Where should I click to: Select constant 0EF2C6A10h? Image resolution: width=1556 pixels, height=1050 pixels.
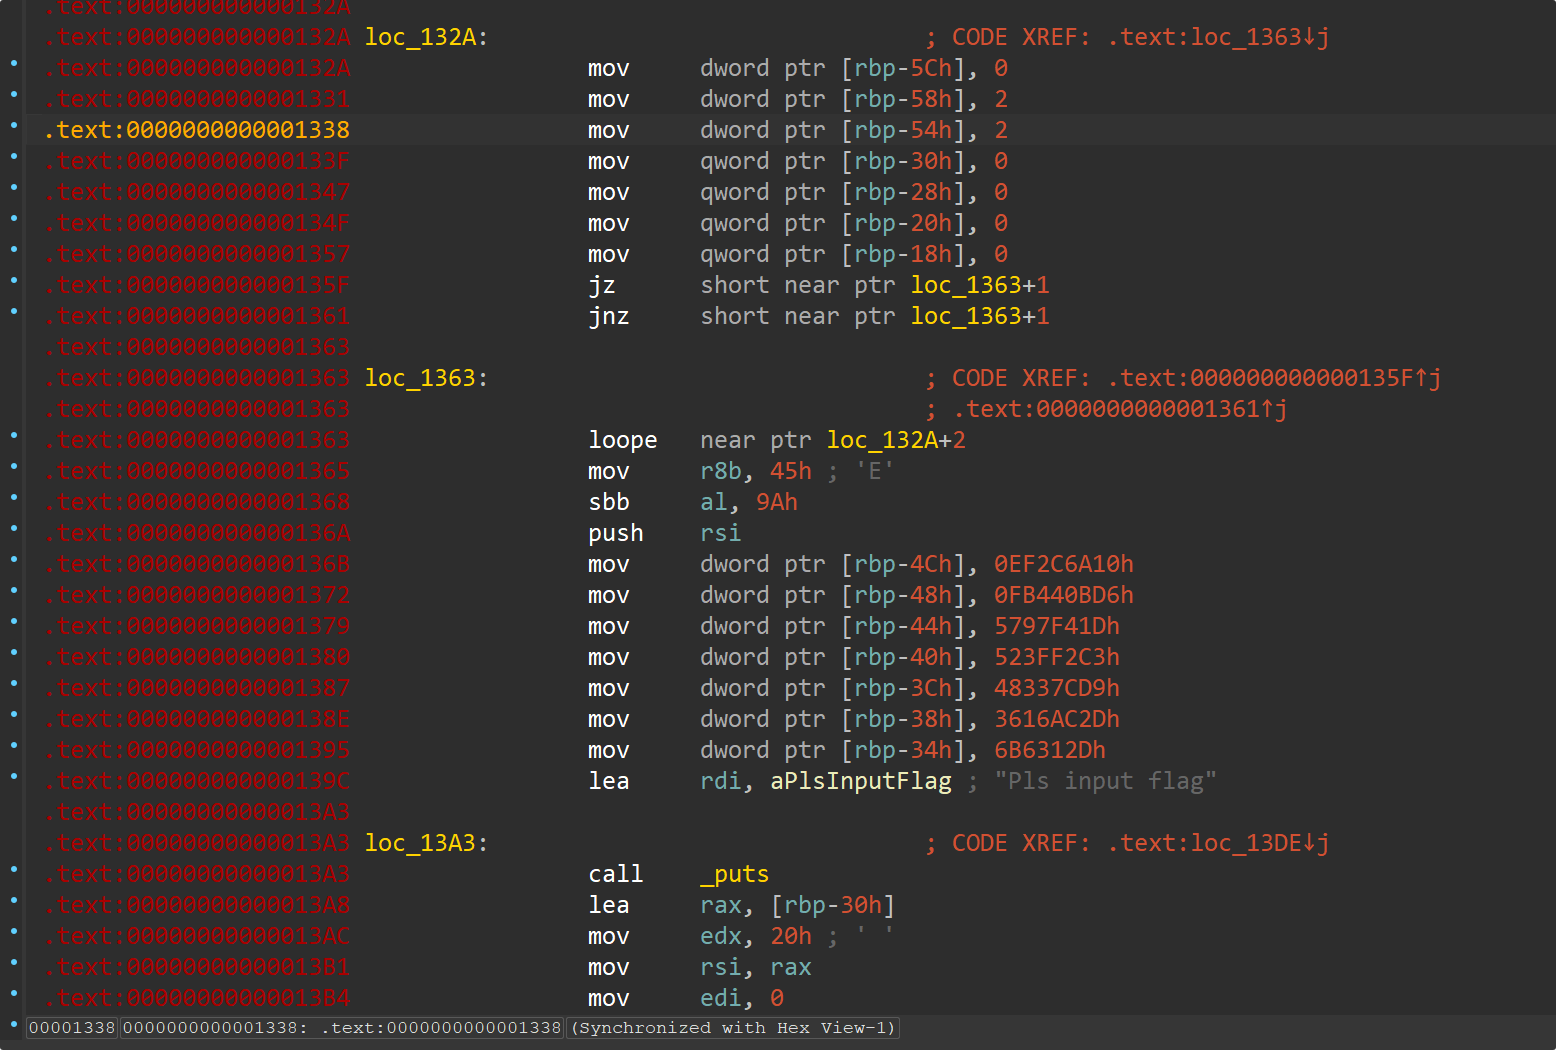pos(1064,564)
